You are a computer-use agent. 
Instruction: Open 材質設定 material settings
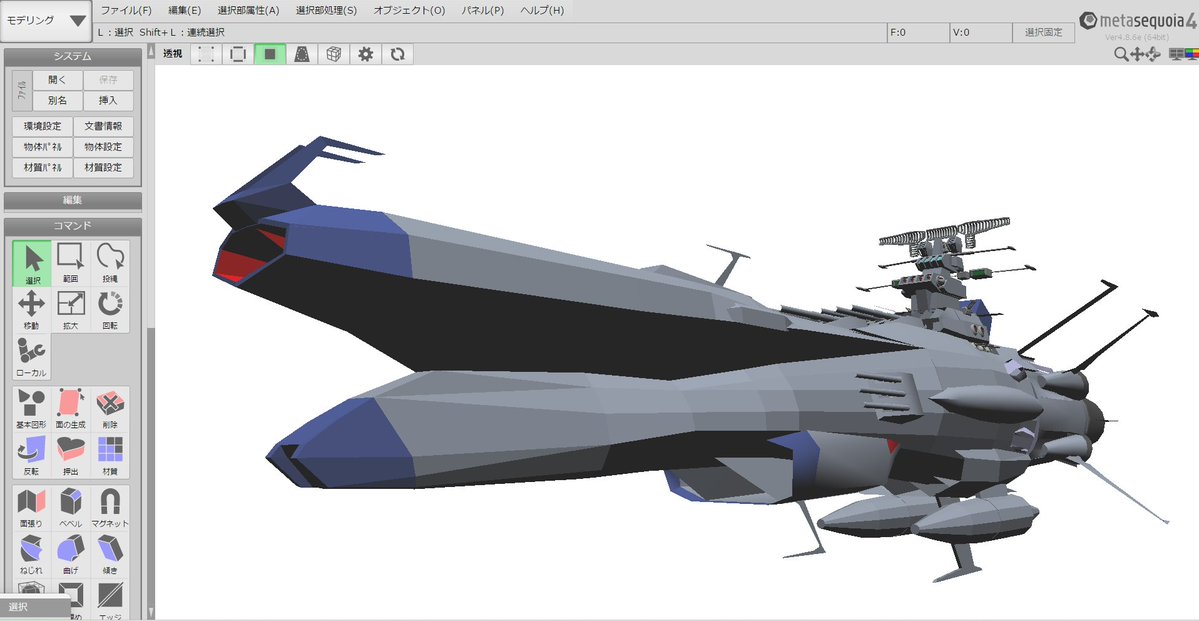pyautogui.click(x=104, y=167)
